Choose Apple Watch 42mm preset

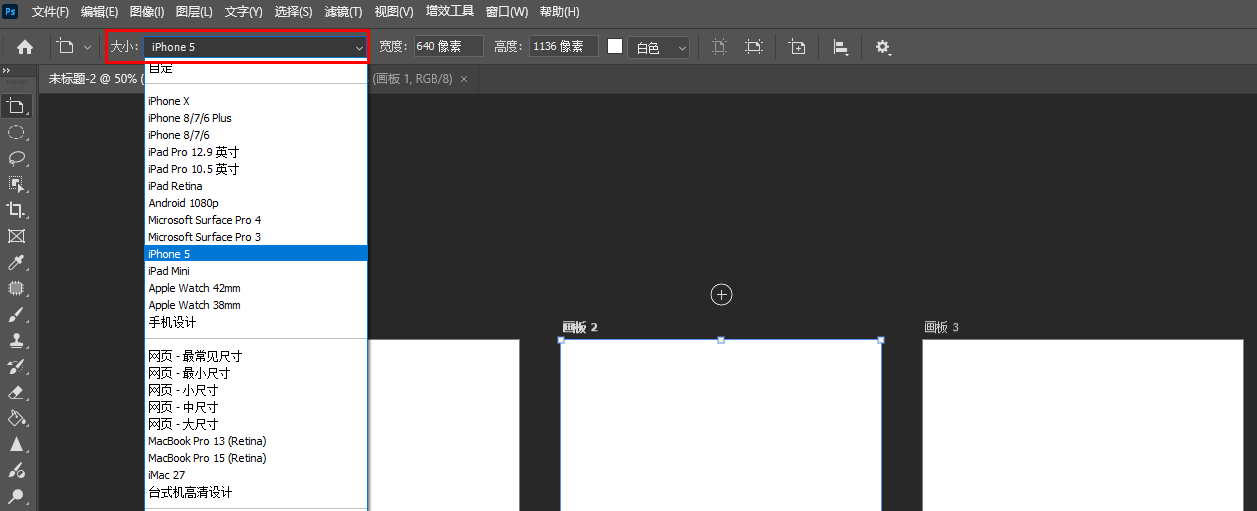[x=256, y=288]
